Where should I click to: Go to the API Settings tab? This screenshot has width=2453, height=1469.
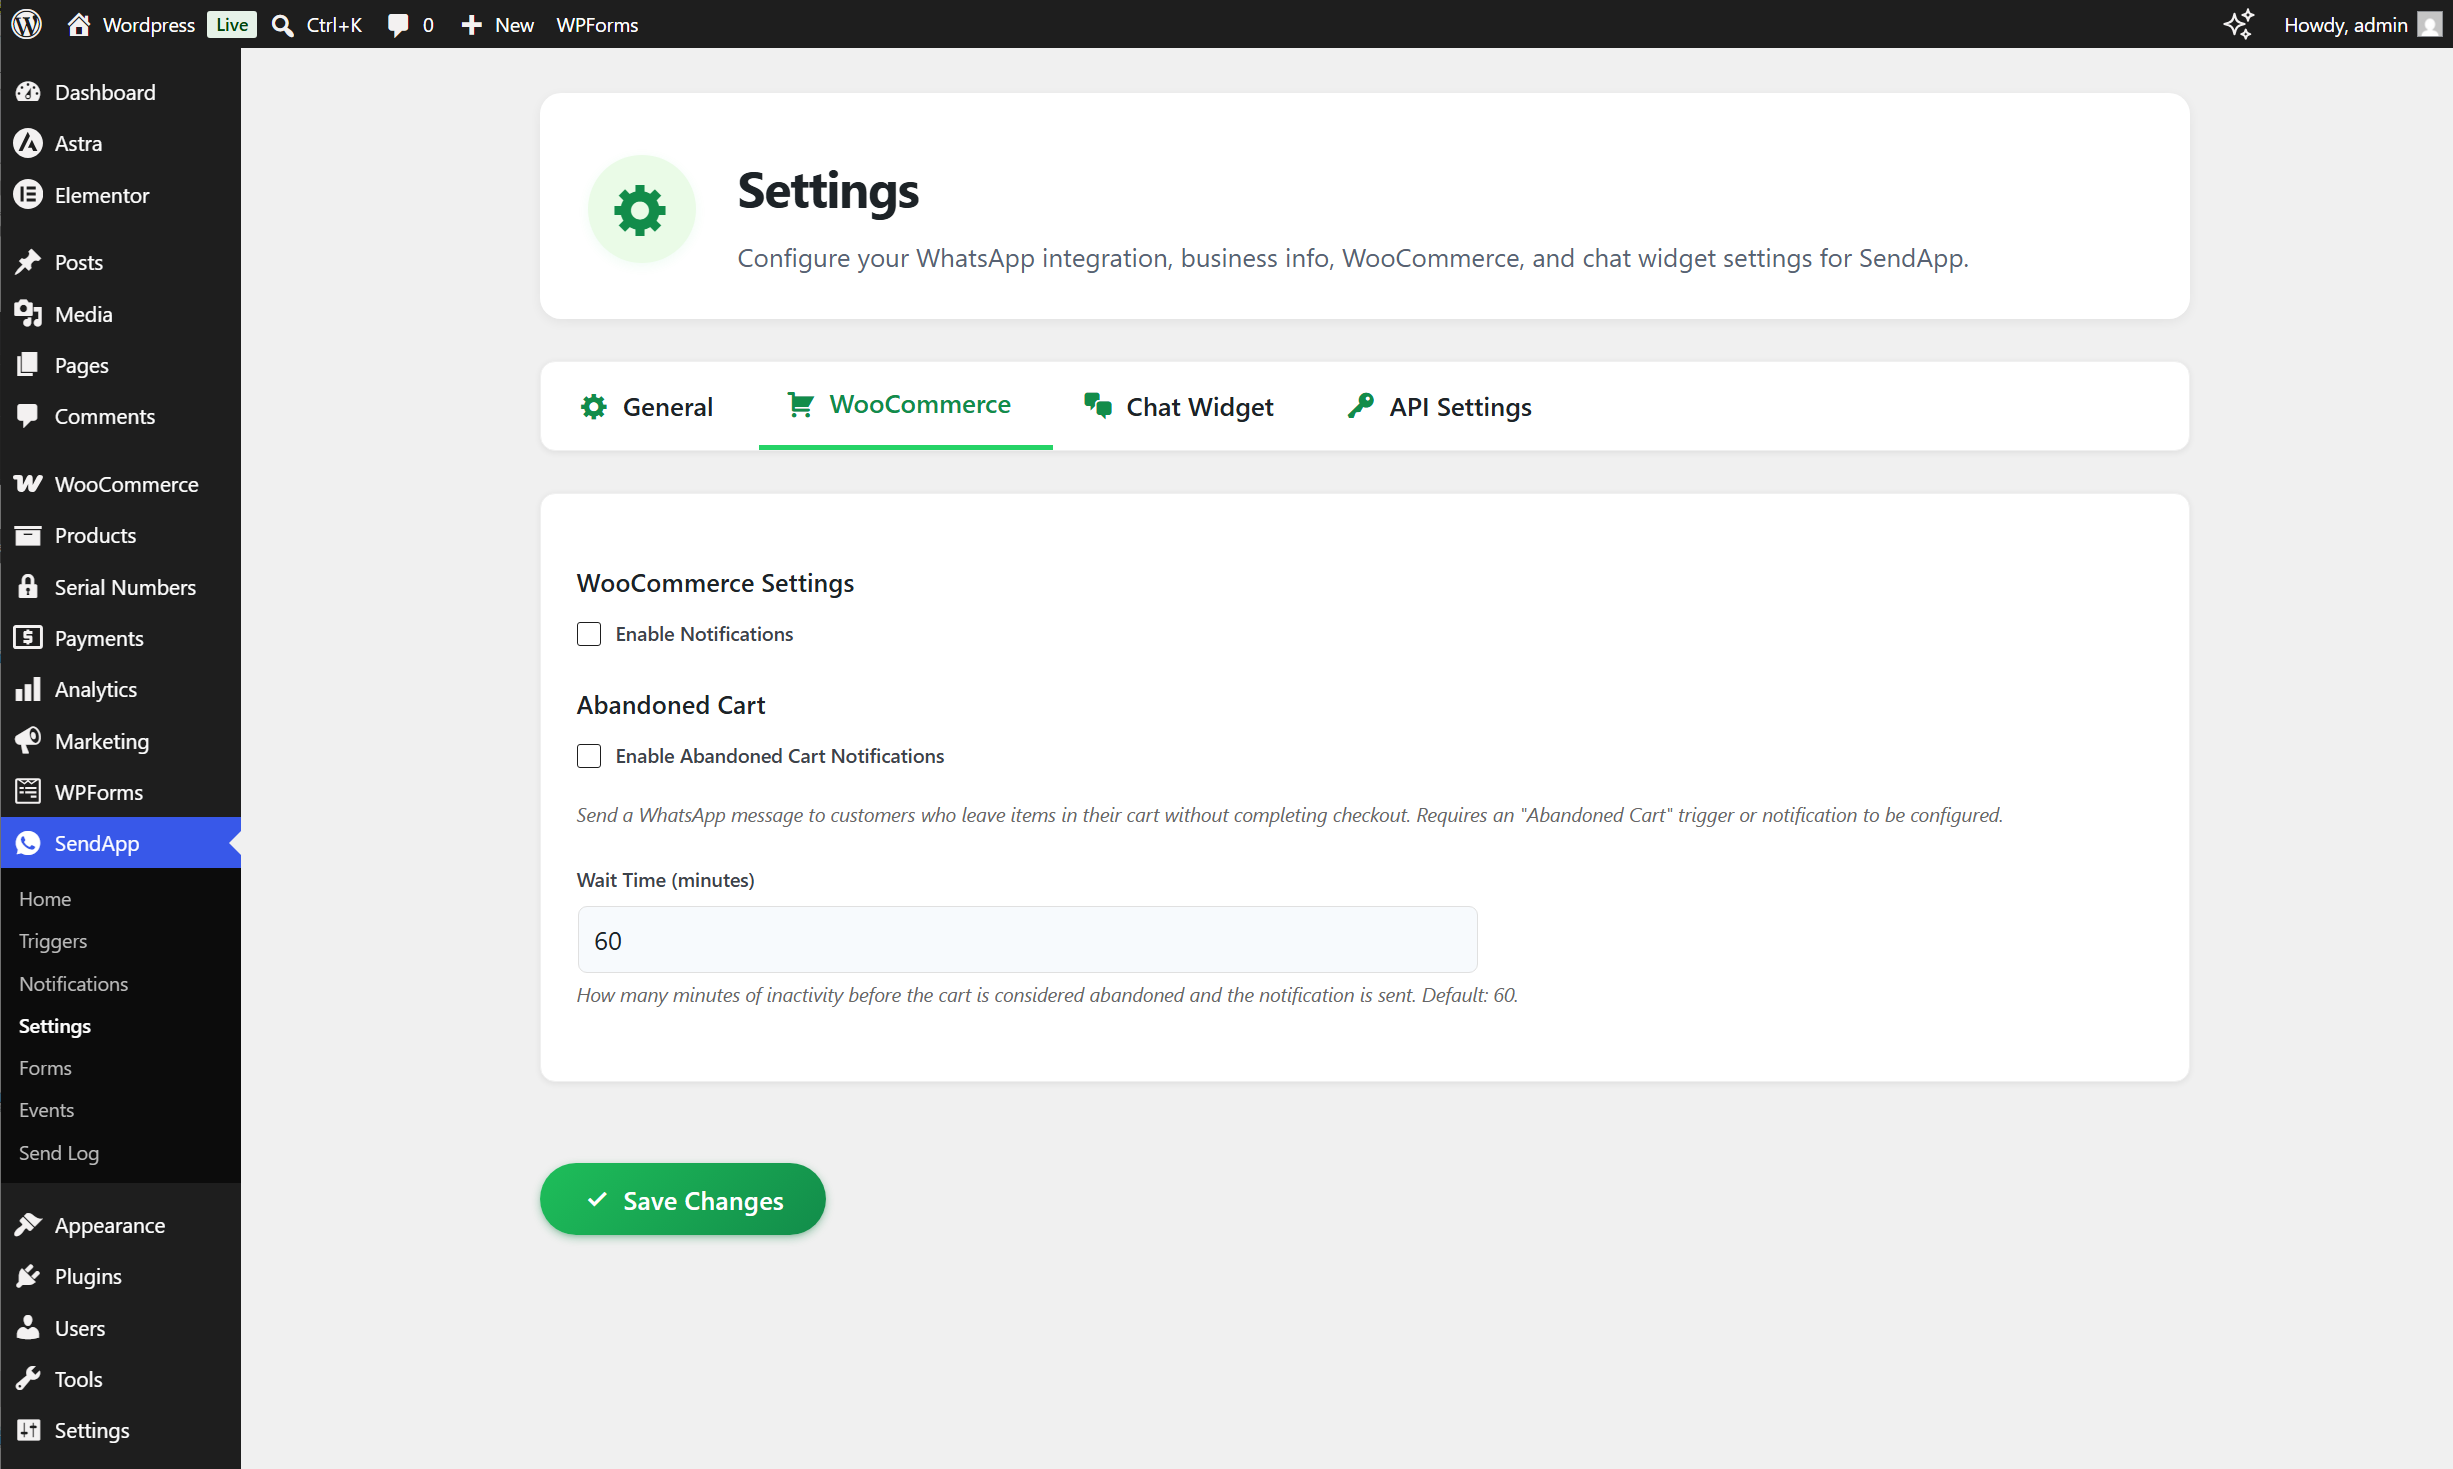coord(1440,407)
